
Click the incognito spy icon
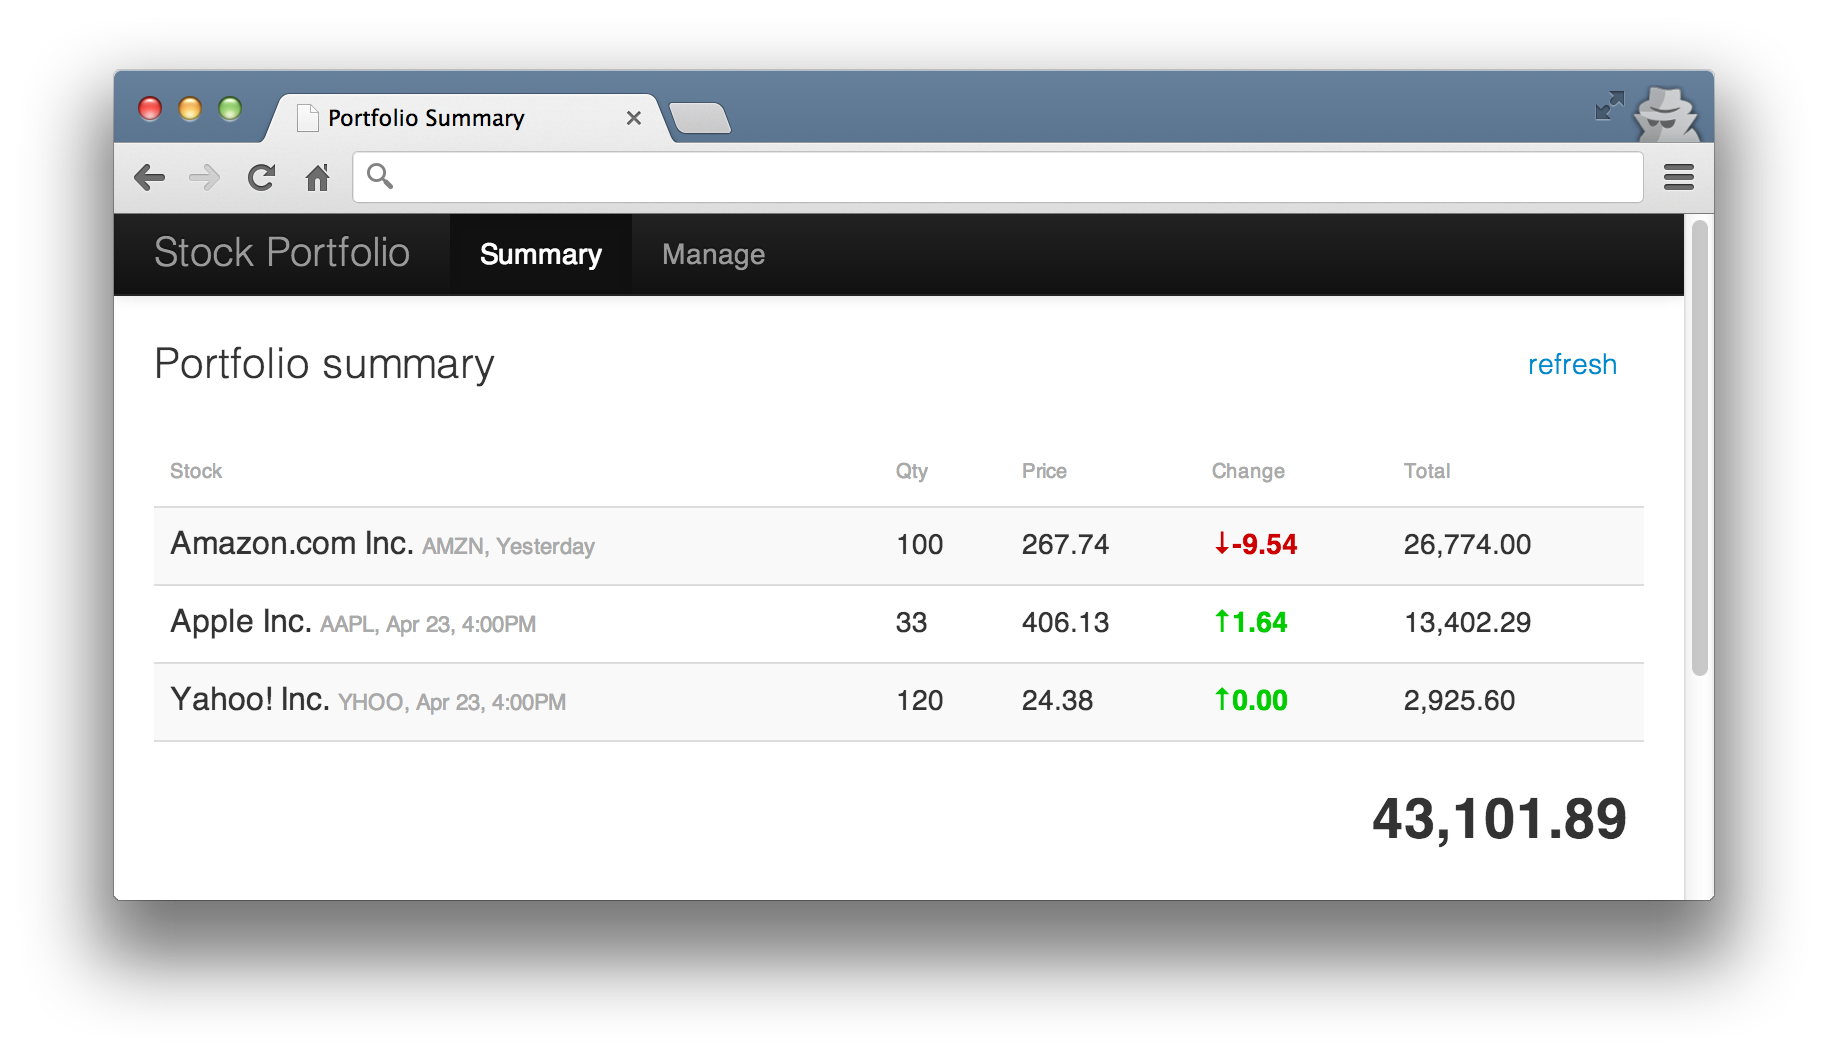(x=1665, y=113)
